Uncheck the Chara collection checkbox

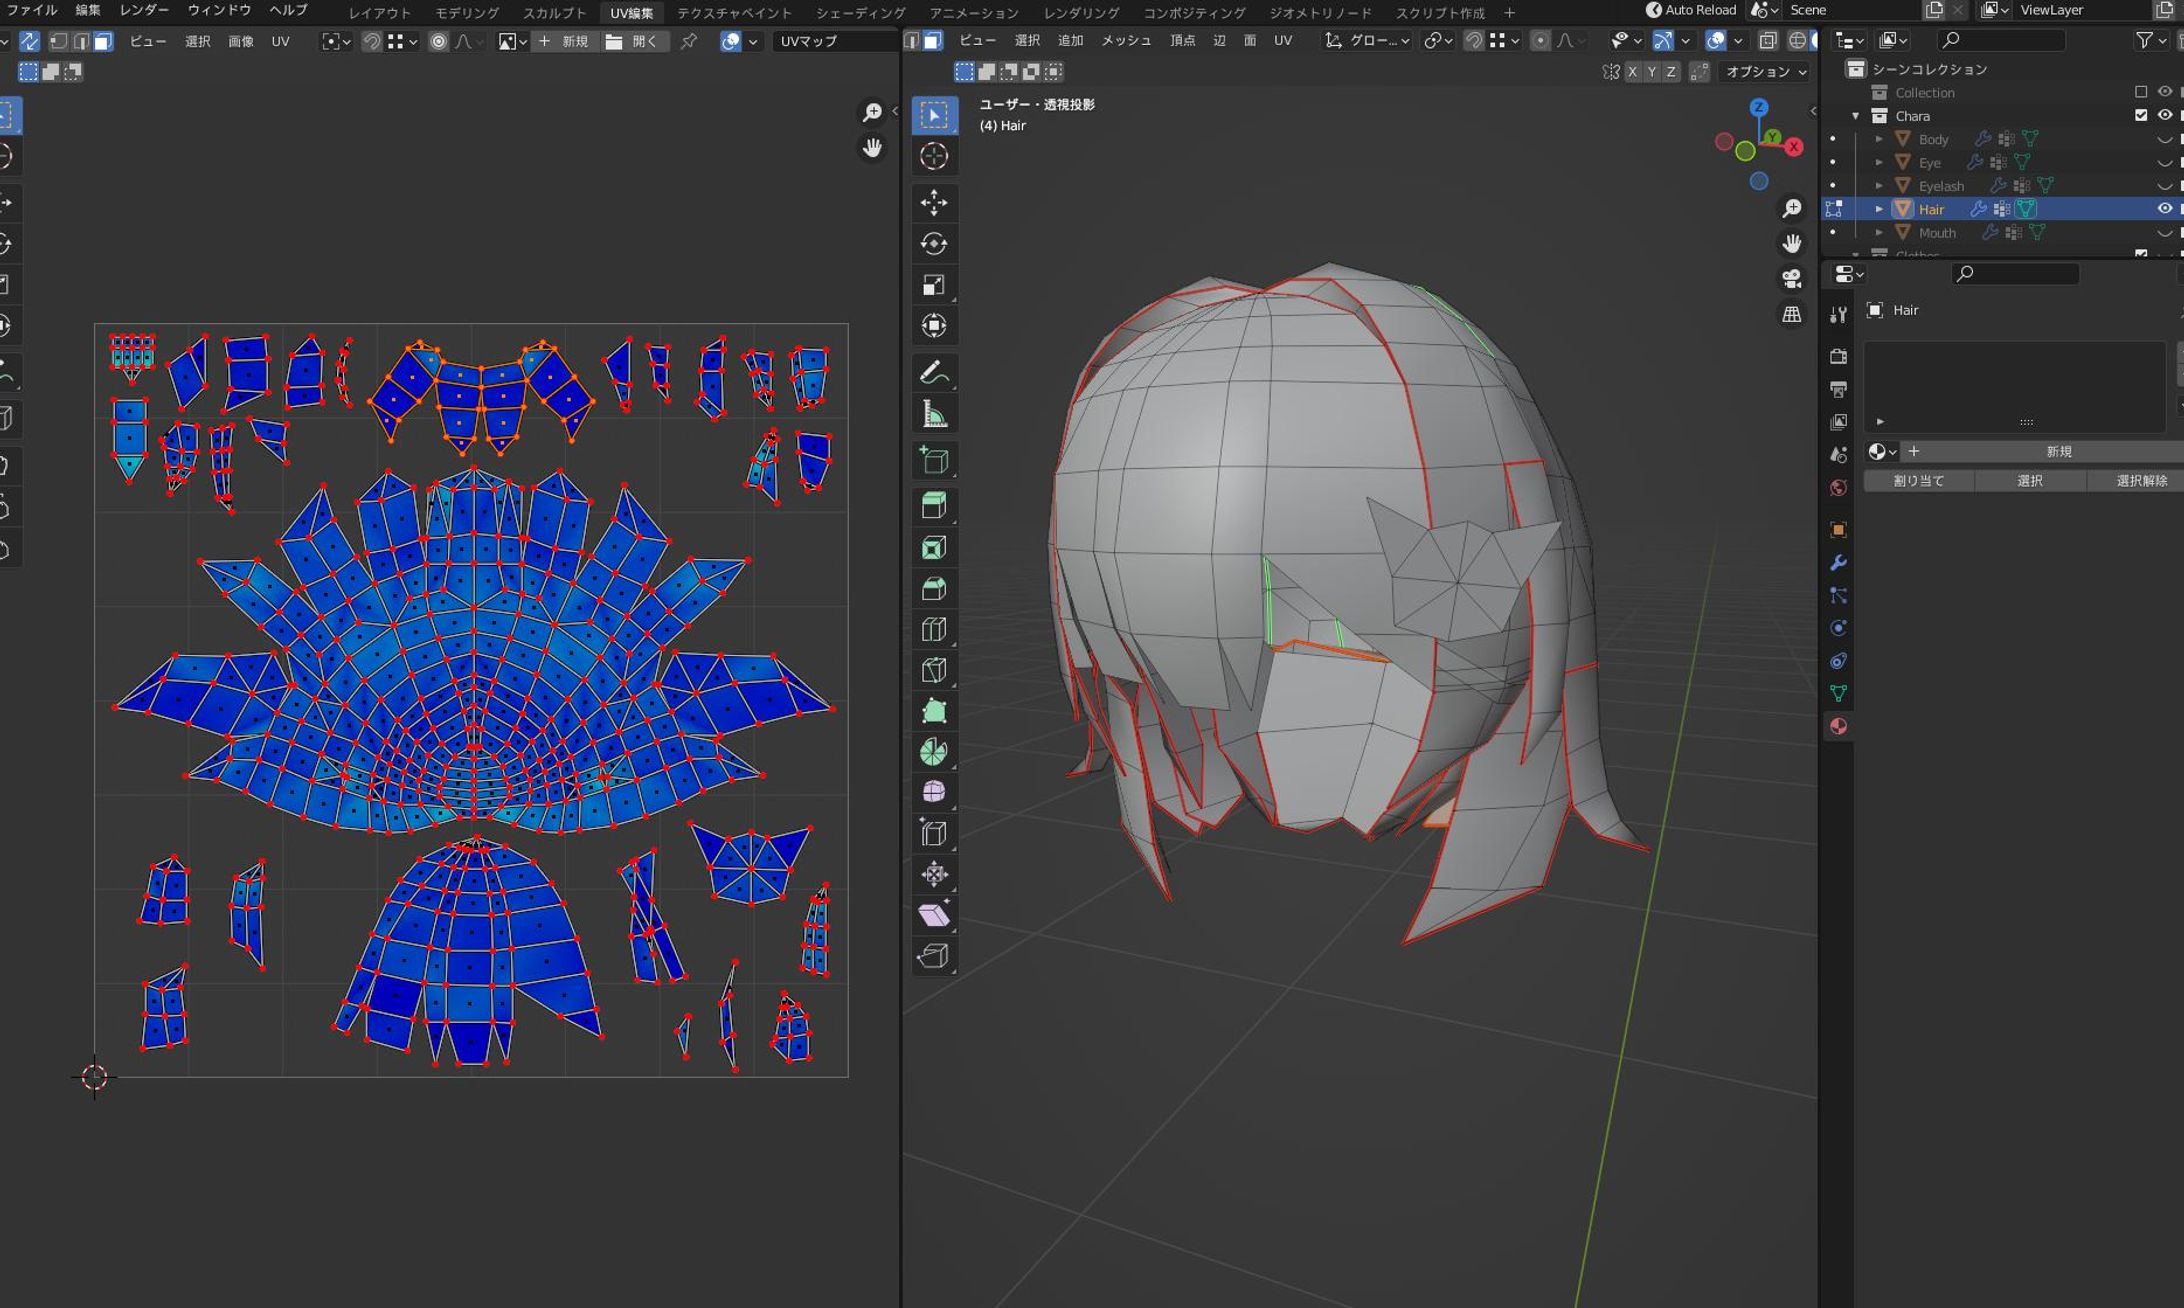coord(2141,115)
